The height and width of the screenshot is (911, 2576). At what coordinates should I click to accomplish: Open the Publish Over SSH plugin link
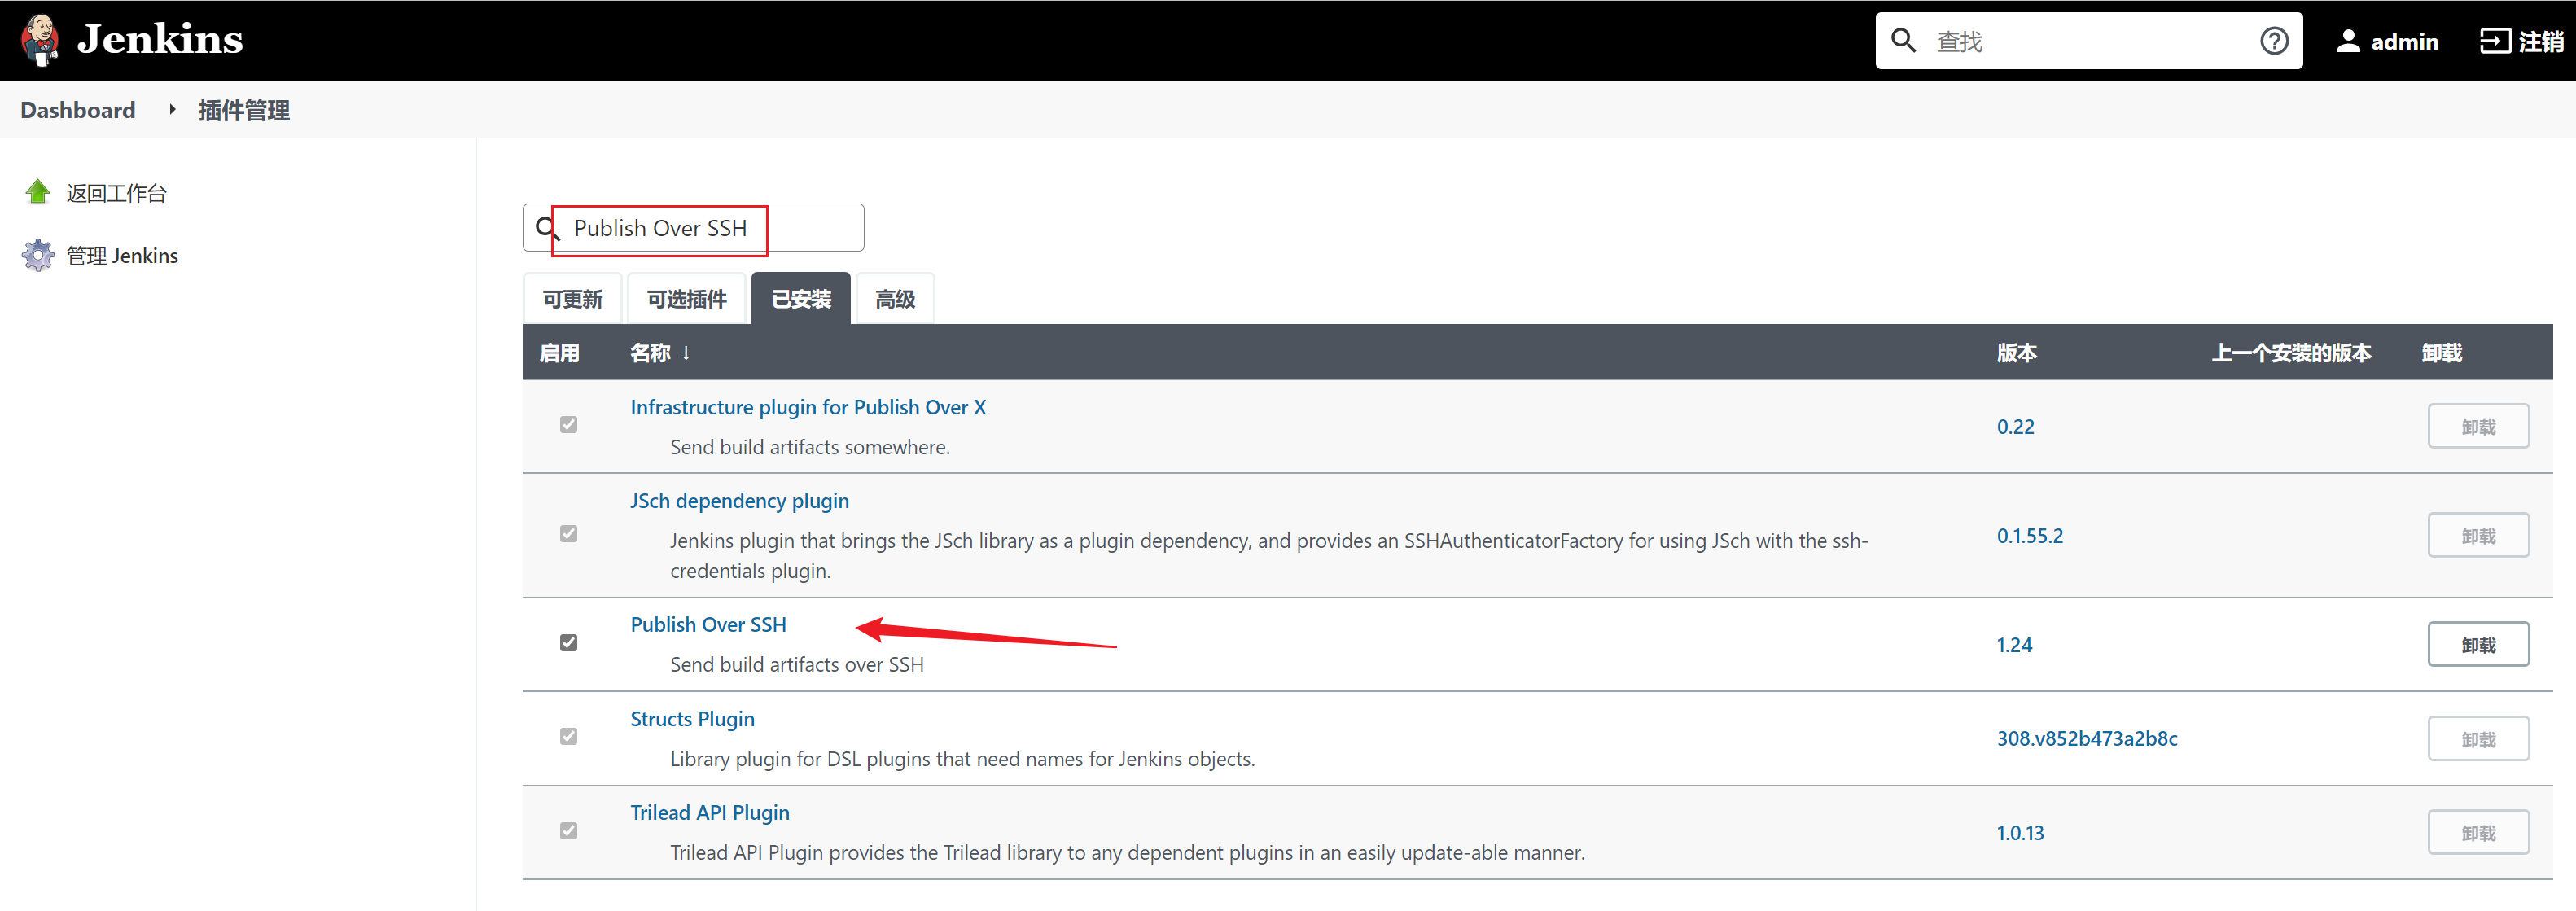point(708,625)
